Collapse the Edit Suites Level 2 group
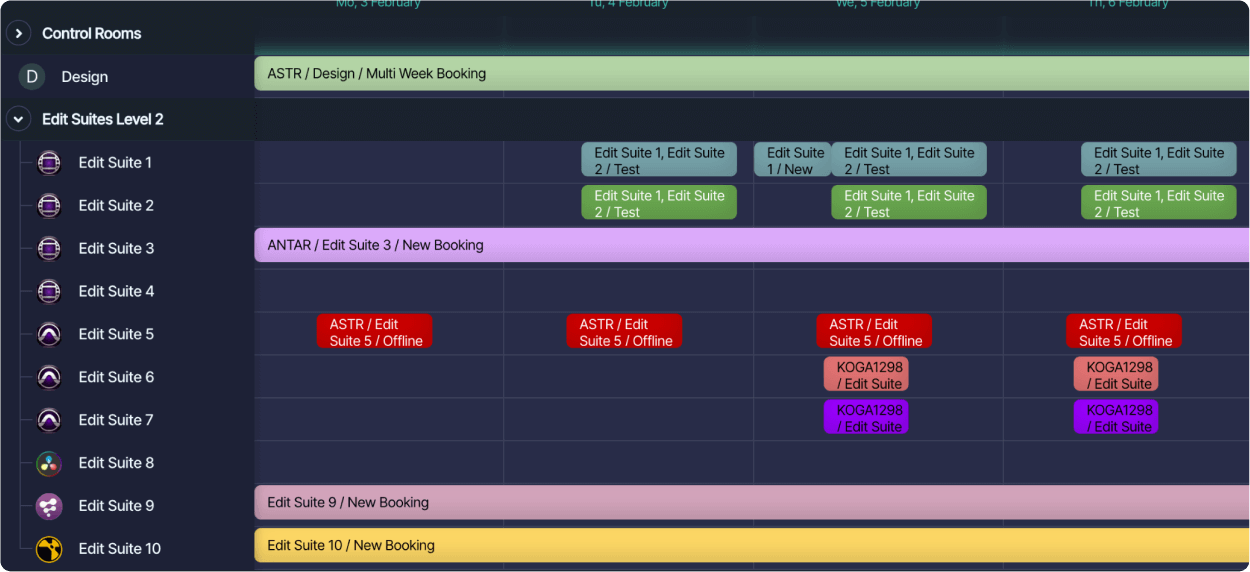Viewport: 1250px width, 572px height. tap(18, 120)
